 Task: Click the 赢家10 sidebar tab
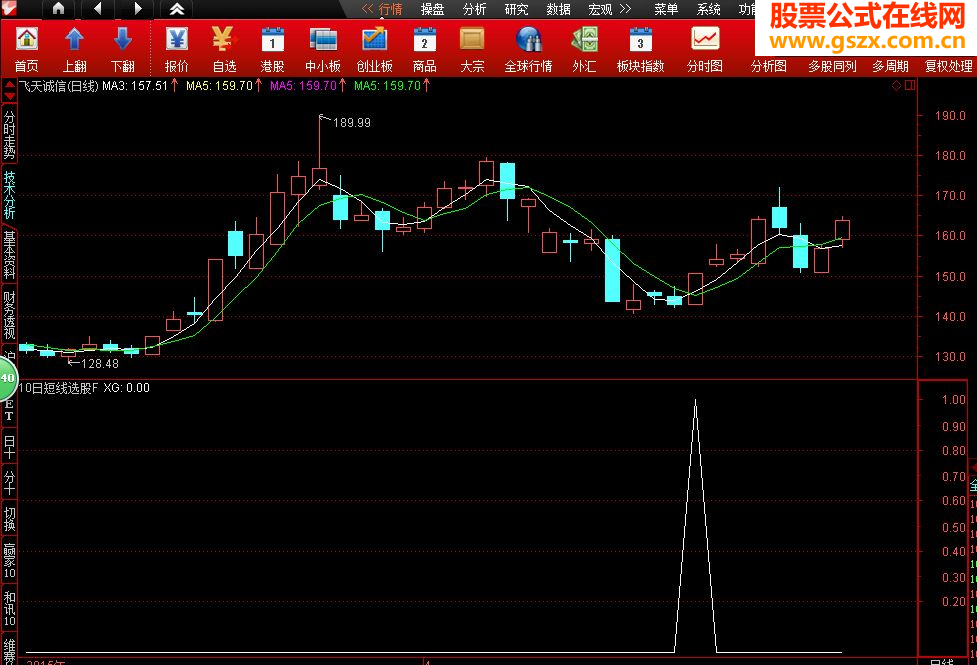[9, 561]
